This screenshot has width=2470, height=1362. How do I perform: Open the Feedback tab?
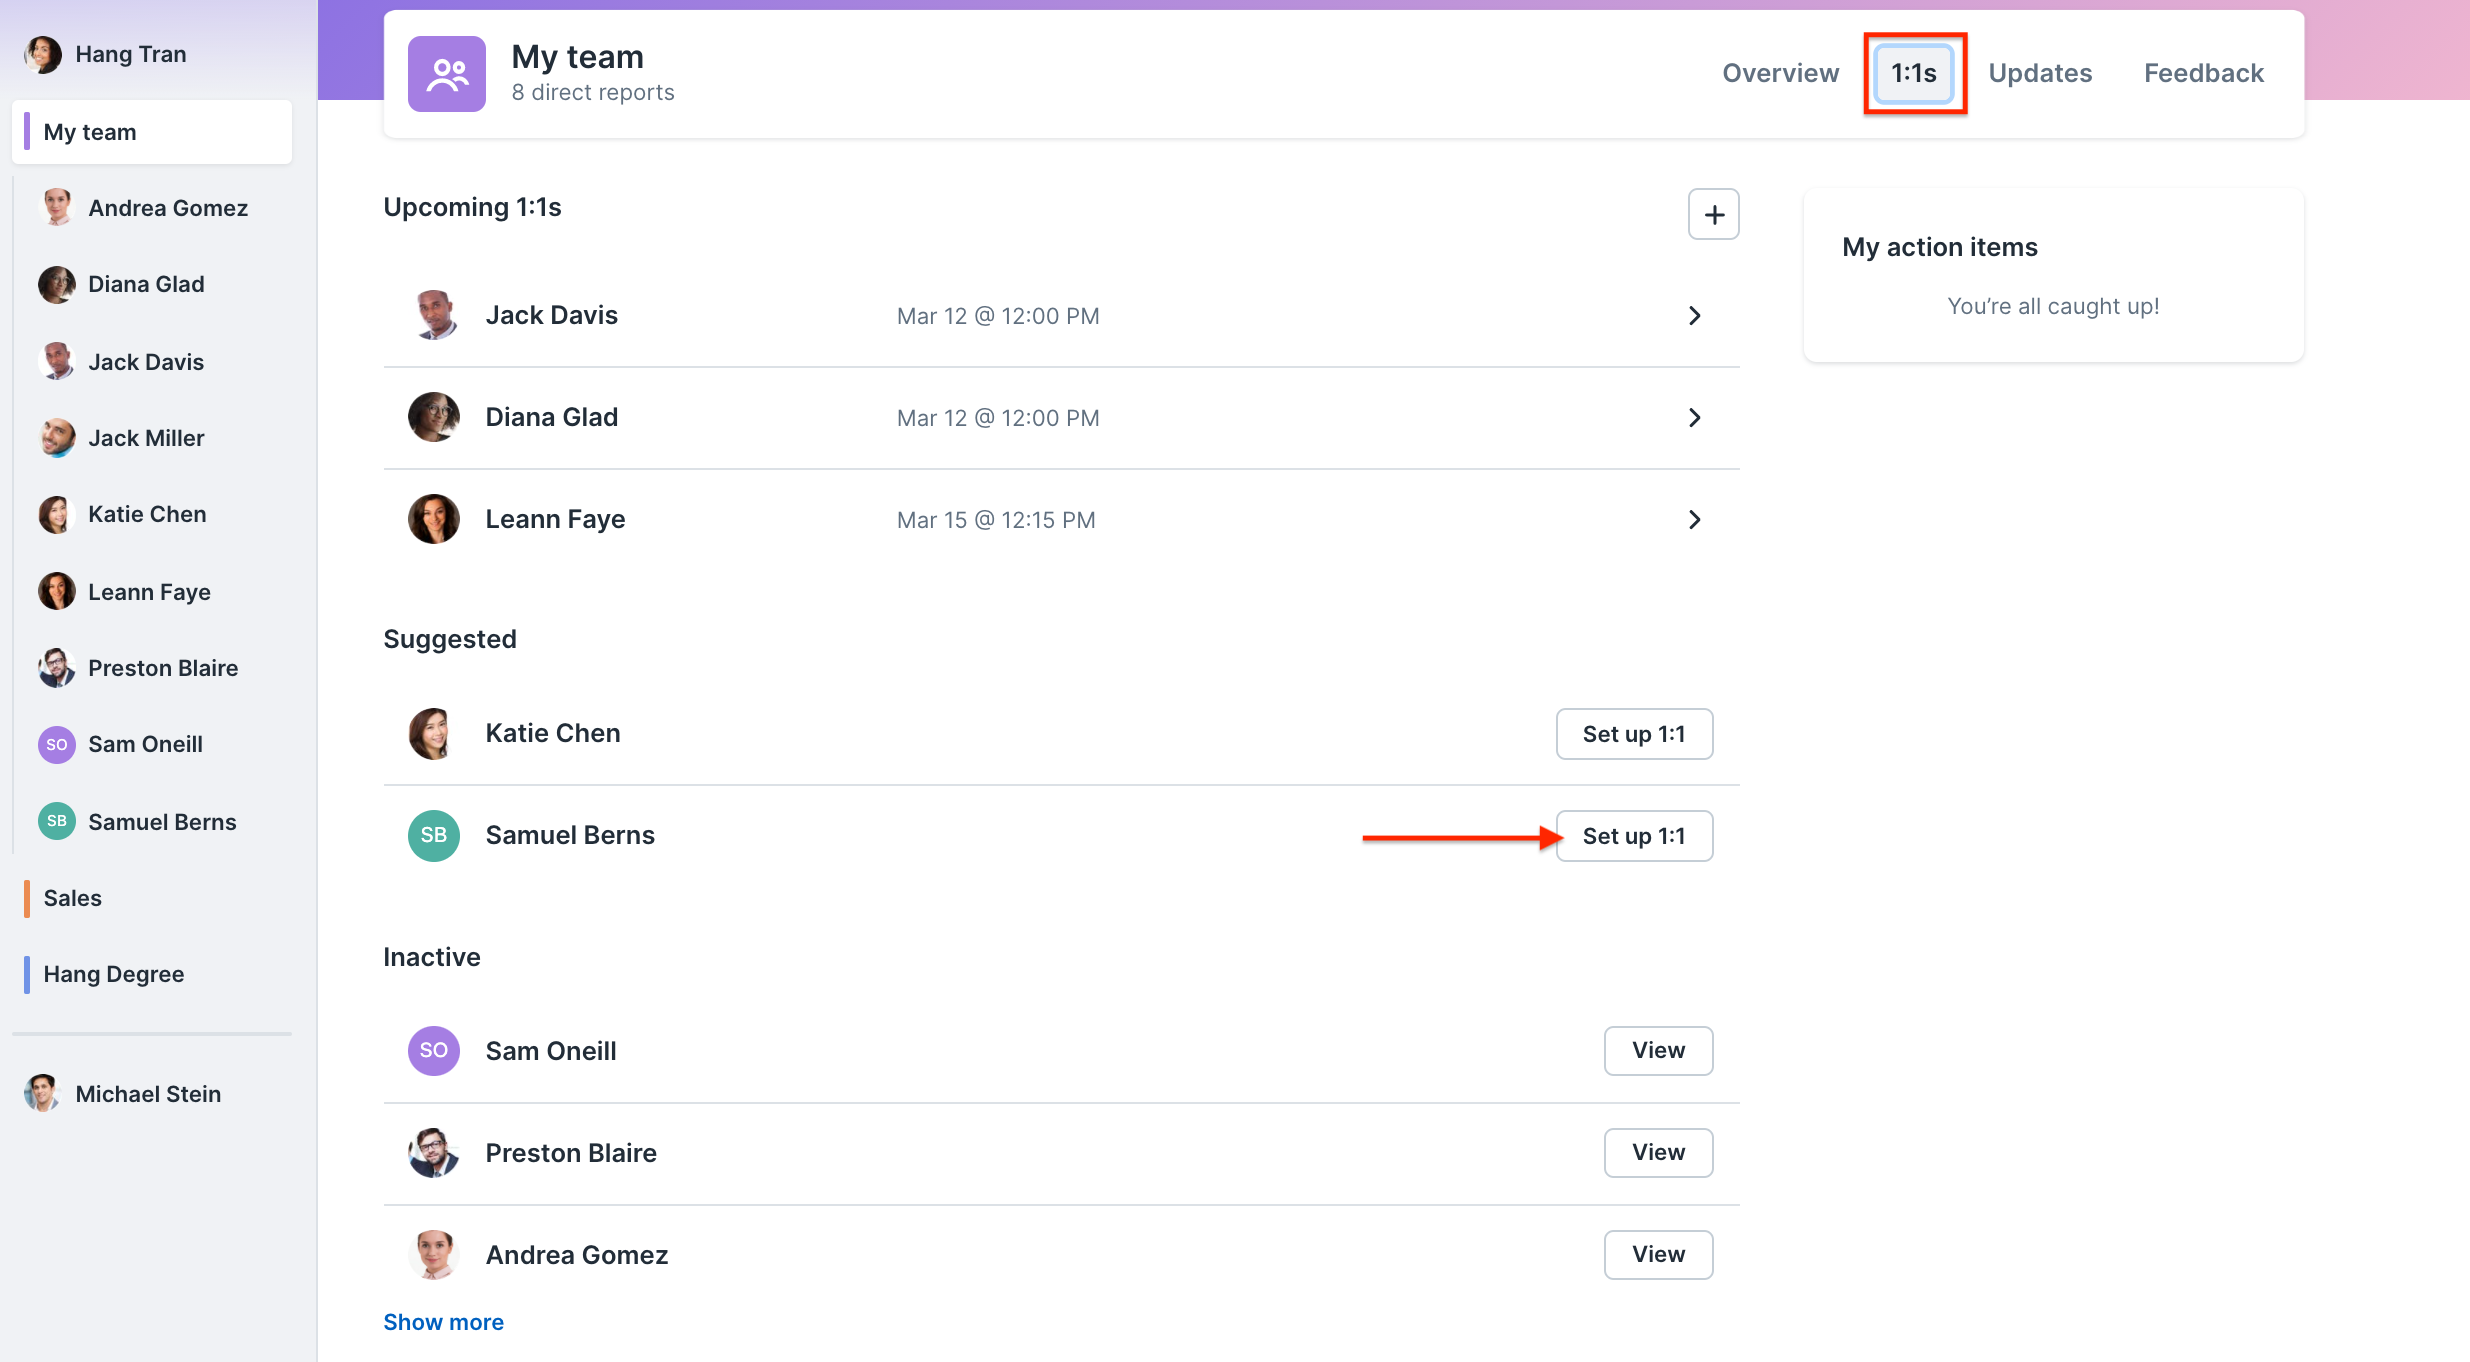pyautogui.click(x=2203, y=73)
